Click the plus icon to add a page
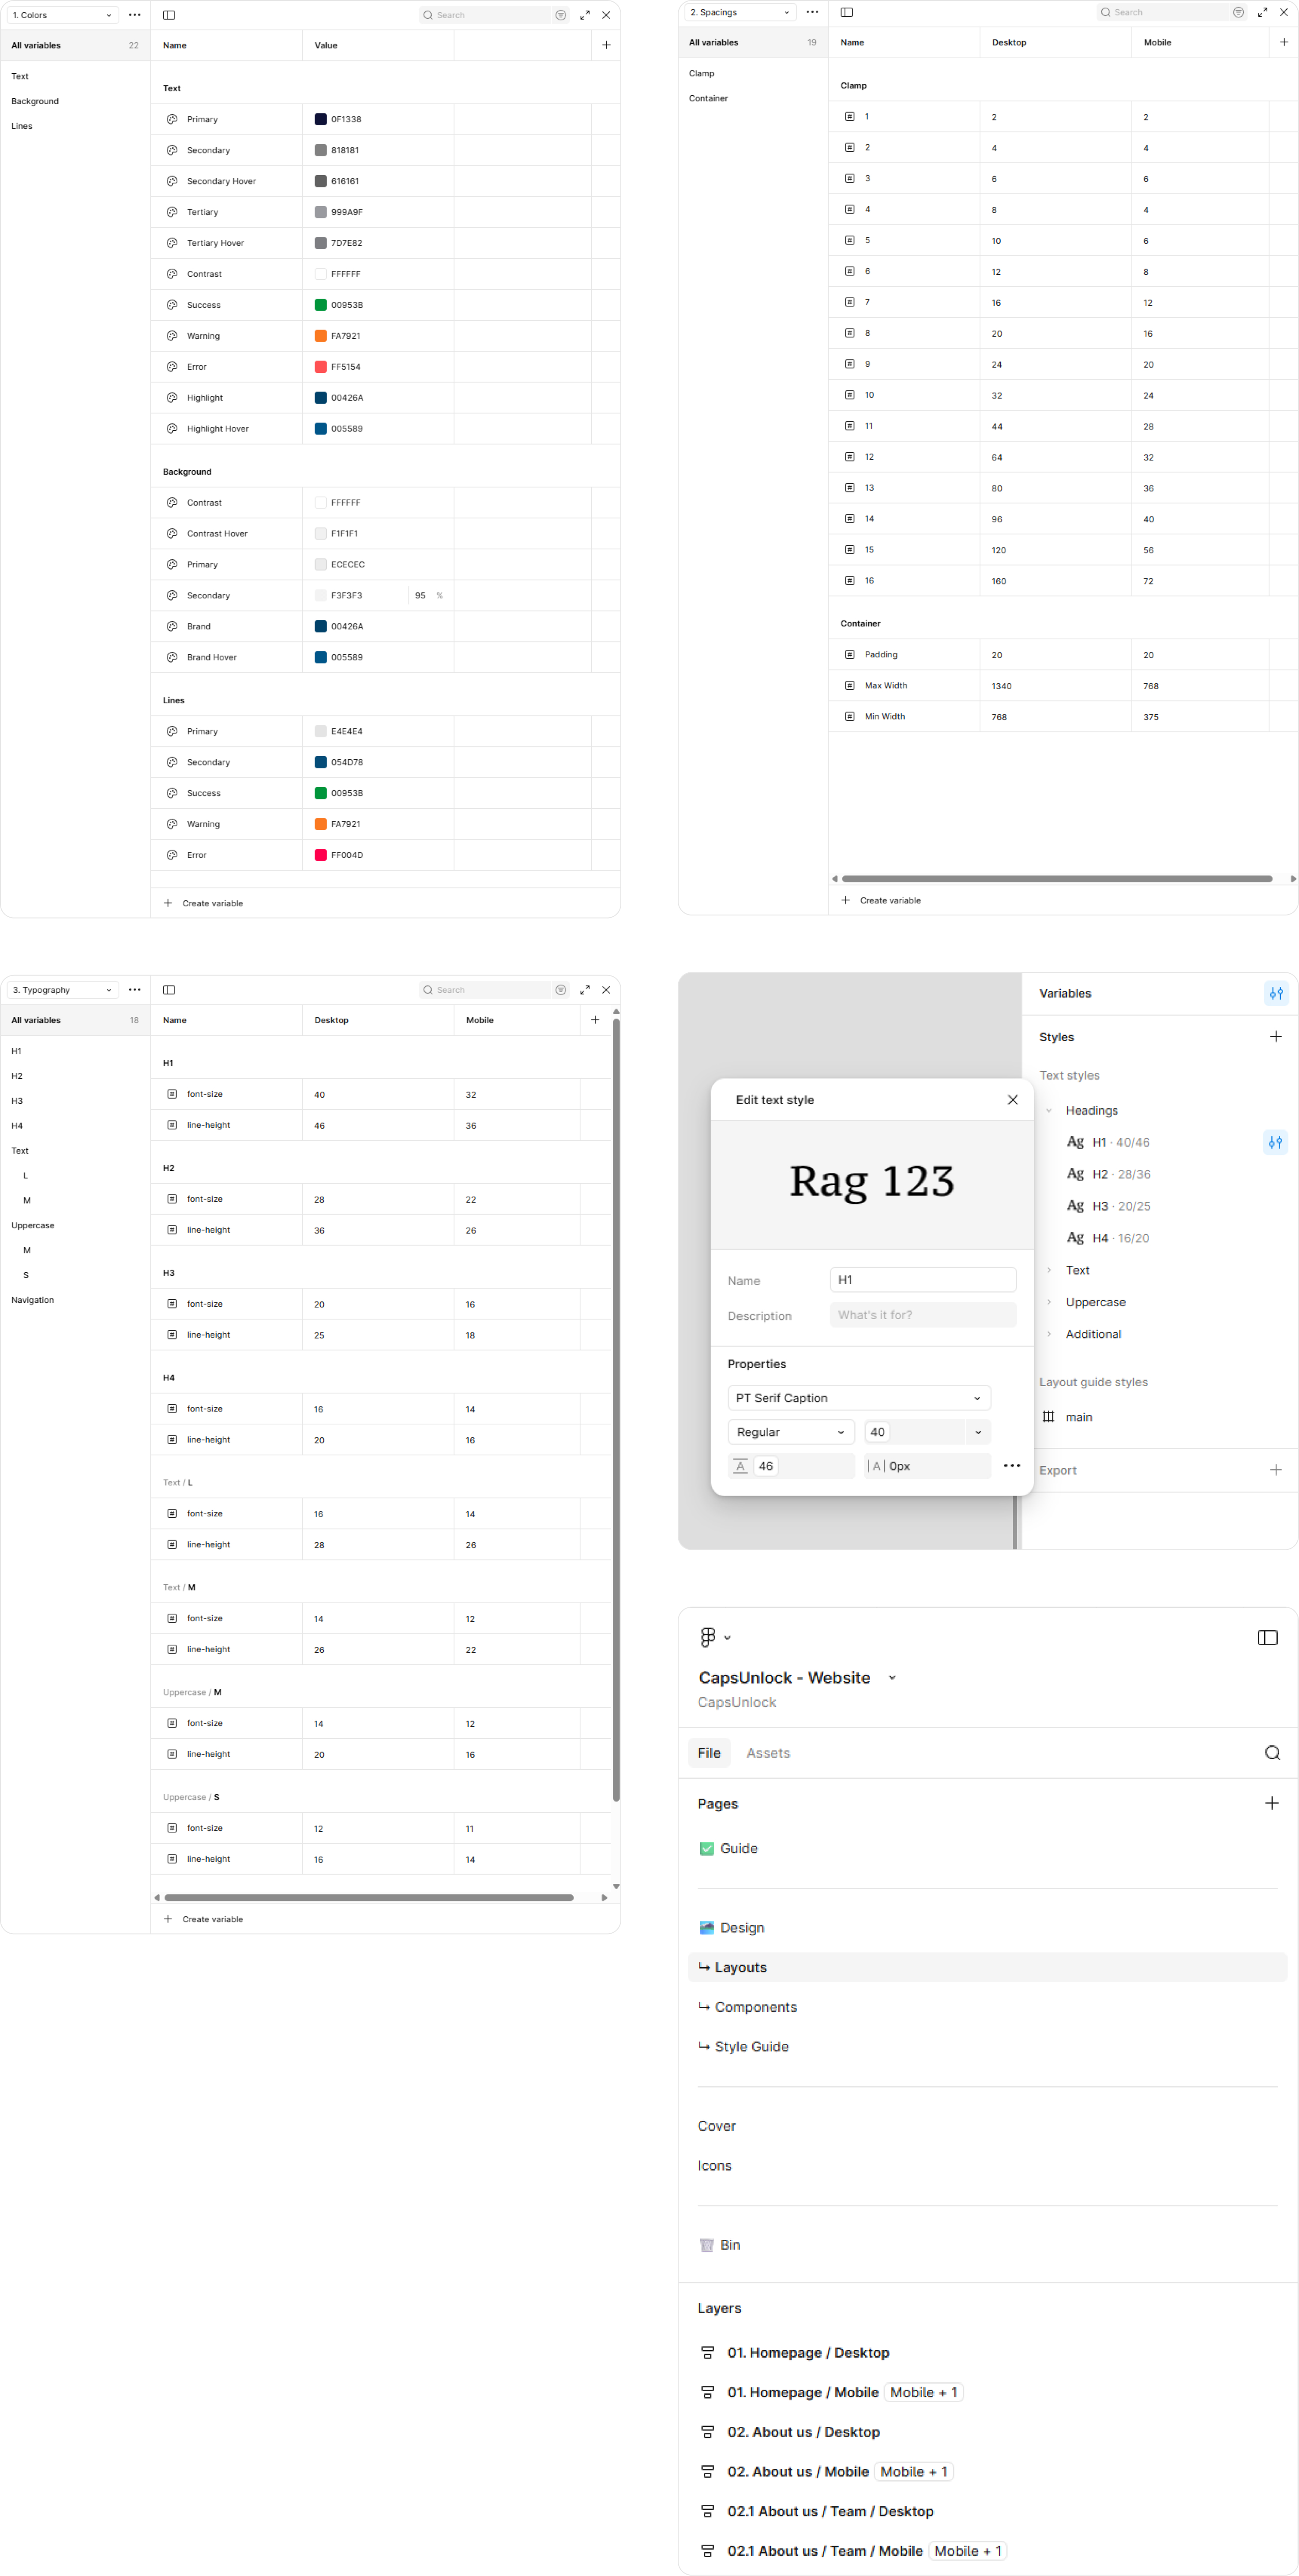This screenshot has width=1299, height=2576. [x=1271, y=1803]
